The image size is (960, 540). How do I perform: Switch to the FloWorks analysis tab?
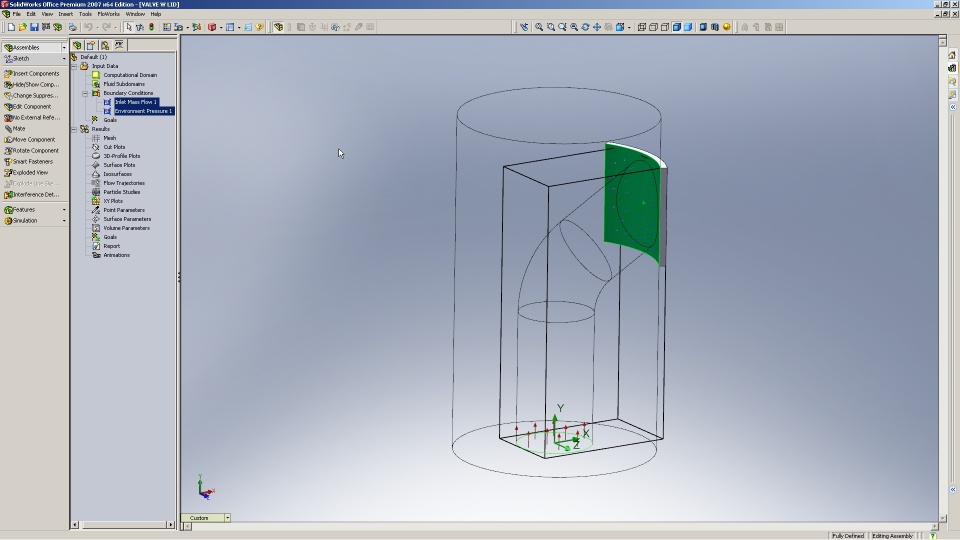119,45
